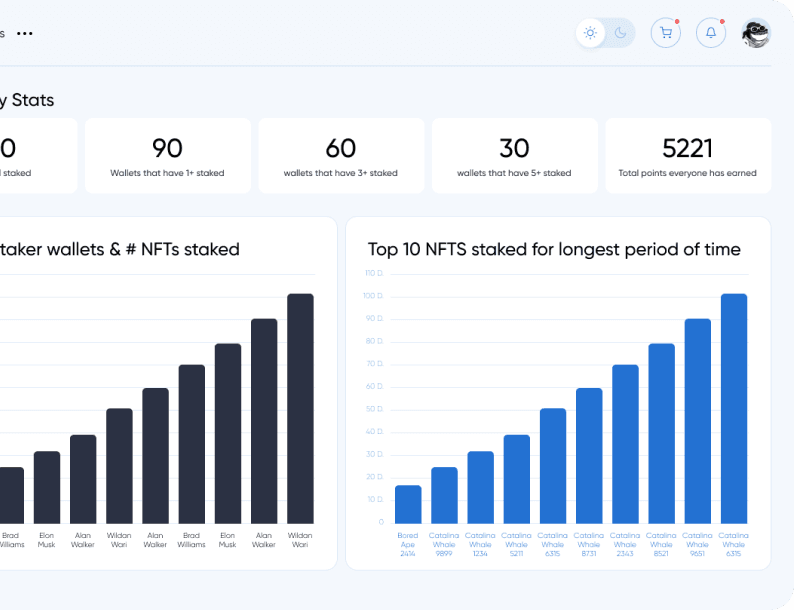Viewport: 794px width, 610px height.
Task: Pick the Catalina Whale 5211 bar
Action: point(517,478)
